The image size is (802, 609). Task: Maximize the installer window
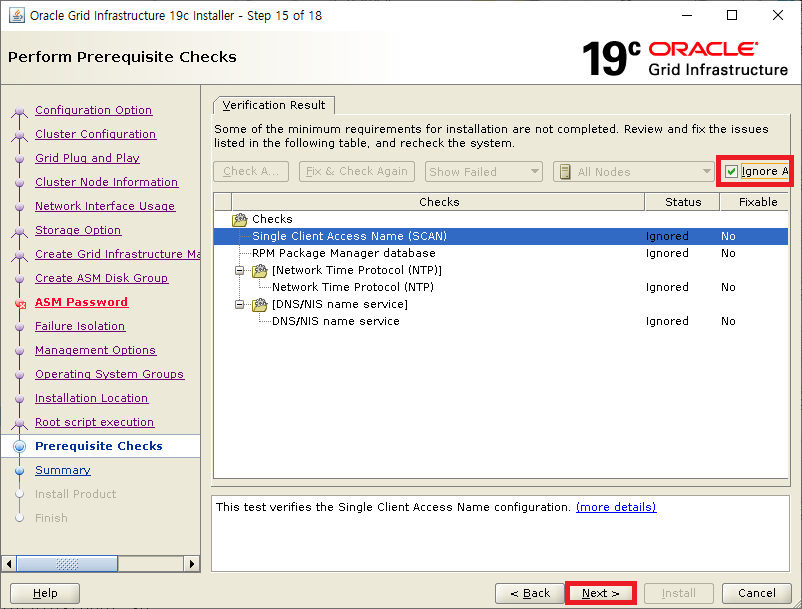tap(732, 15)
